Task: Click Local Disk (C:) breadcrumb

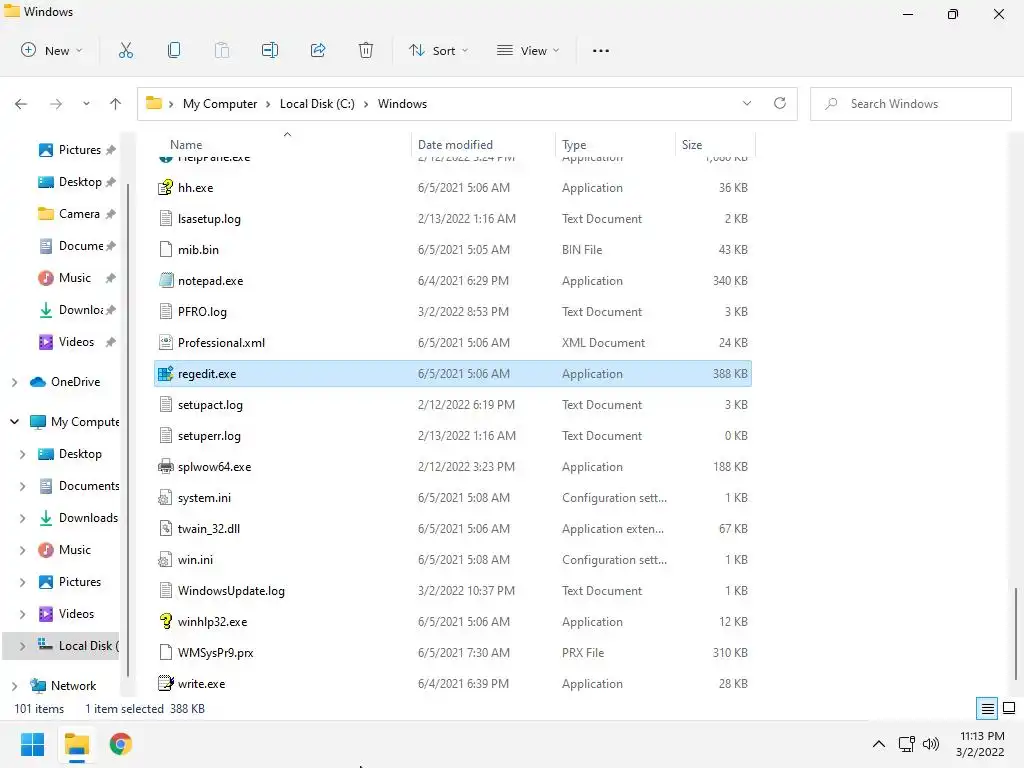Action: 317,104
